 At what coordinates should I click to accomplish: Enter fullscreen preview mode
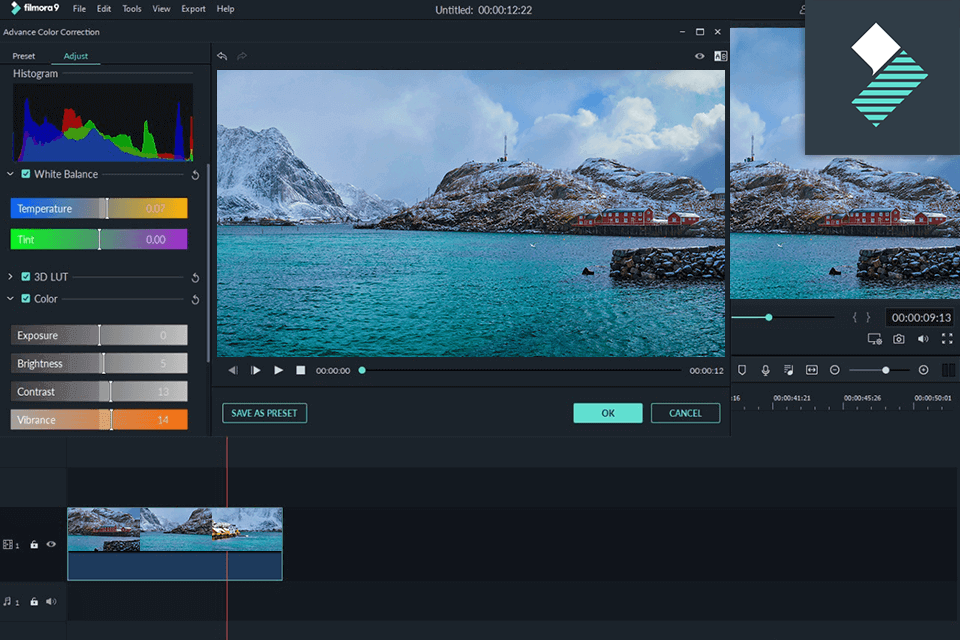(947, 339)
